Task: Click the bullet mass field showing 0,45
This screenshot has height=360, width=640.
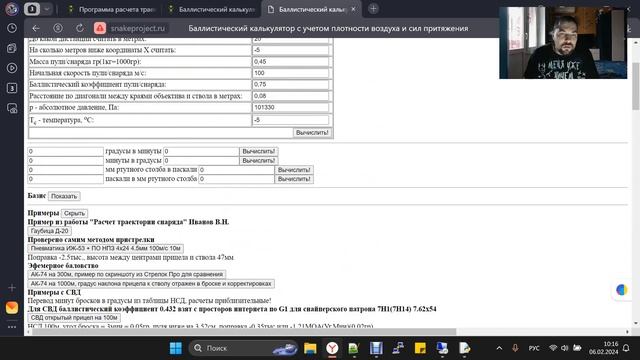Action: pos(291,62)
